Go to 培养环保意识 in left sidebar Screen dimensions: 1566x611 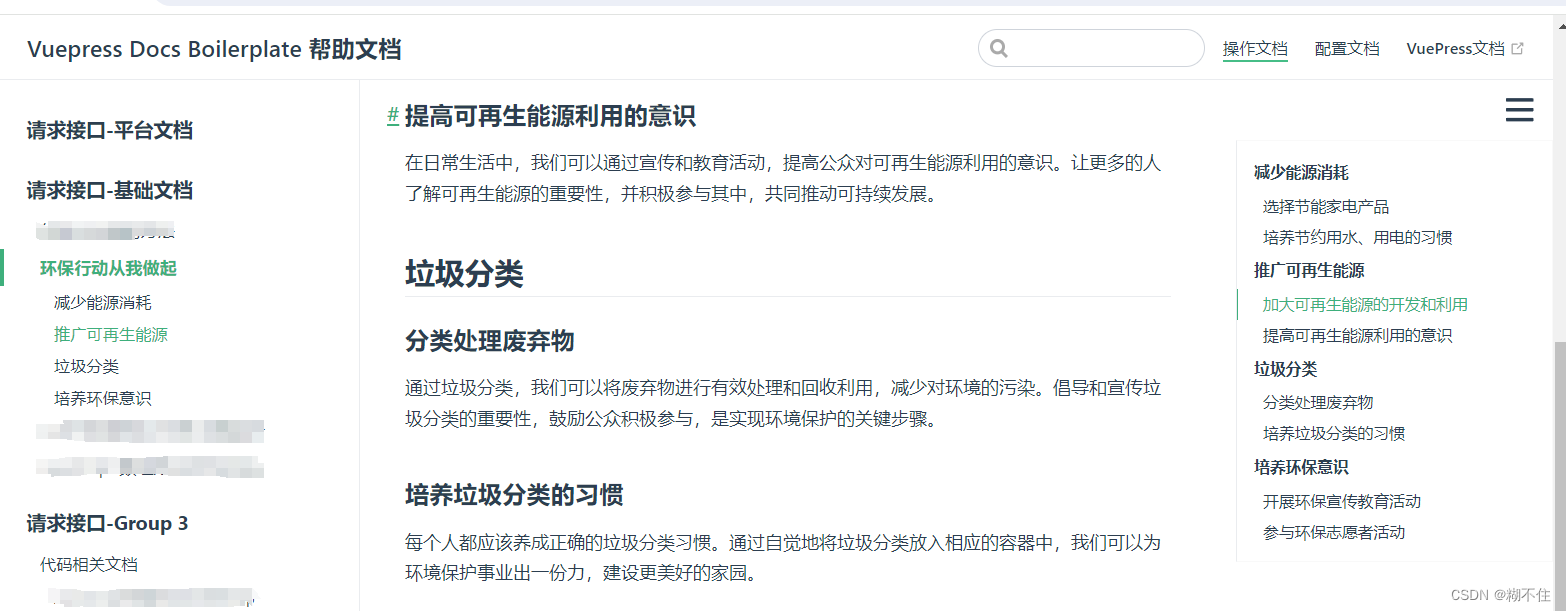(103, 398)
